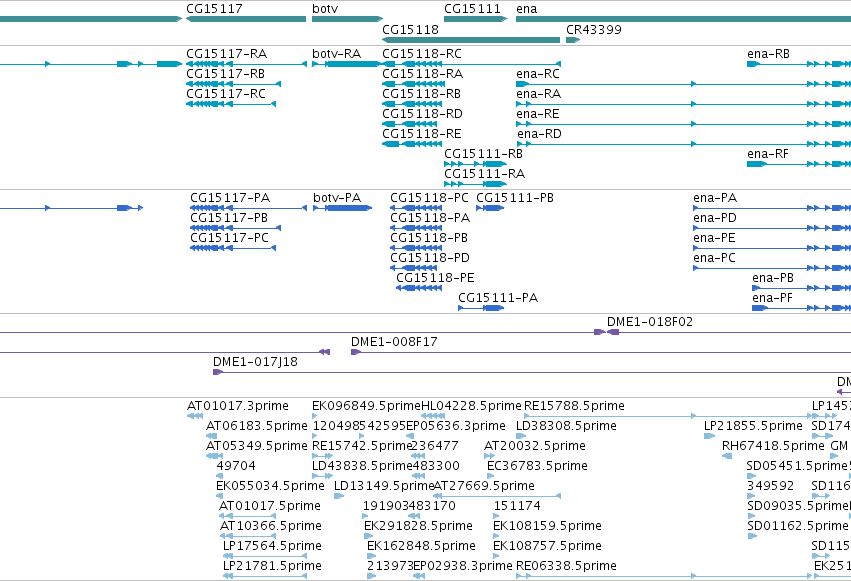Click EST EK108159.5prime
The height and width of the screenshot is (581, 851).
(547, 526)
